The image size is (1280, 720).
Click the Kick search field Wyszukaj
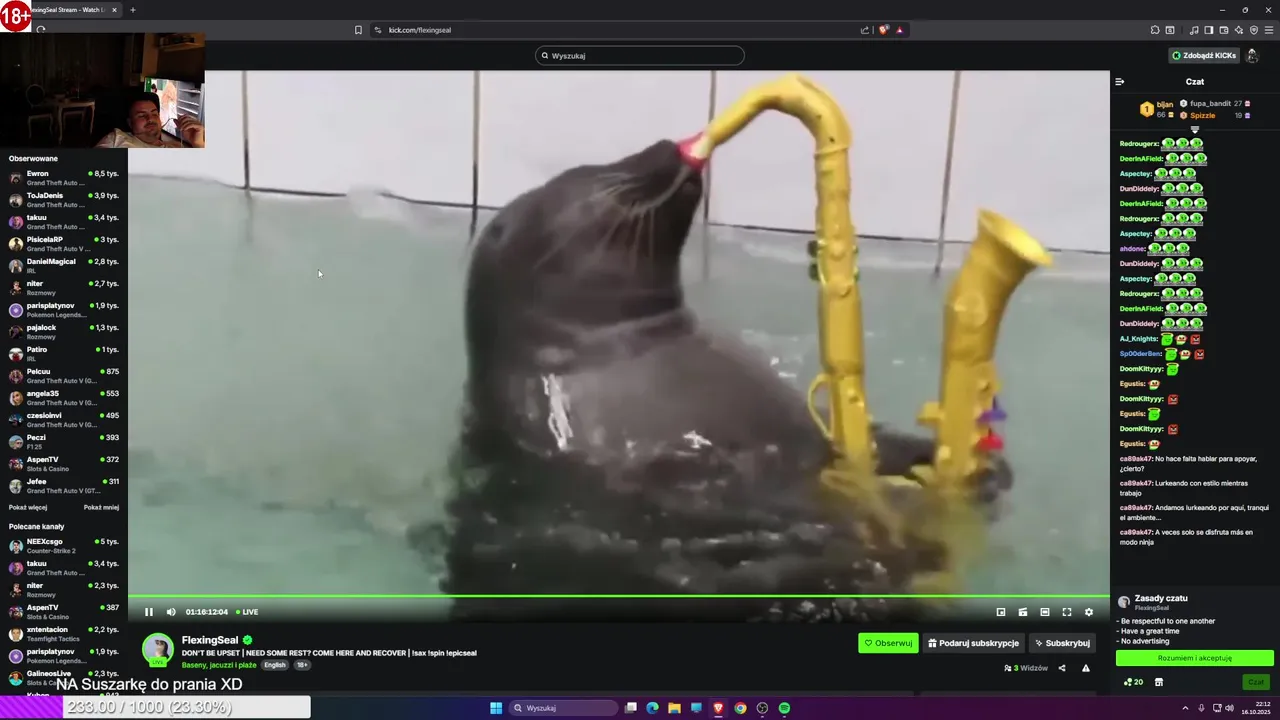640,56
